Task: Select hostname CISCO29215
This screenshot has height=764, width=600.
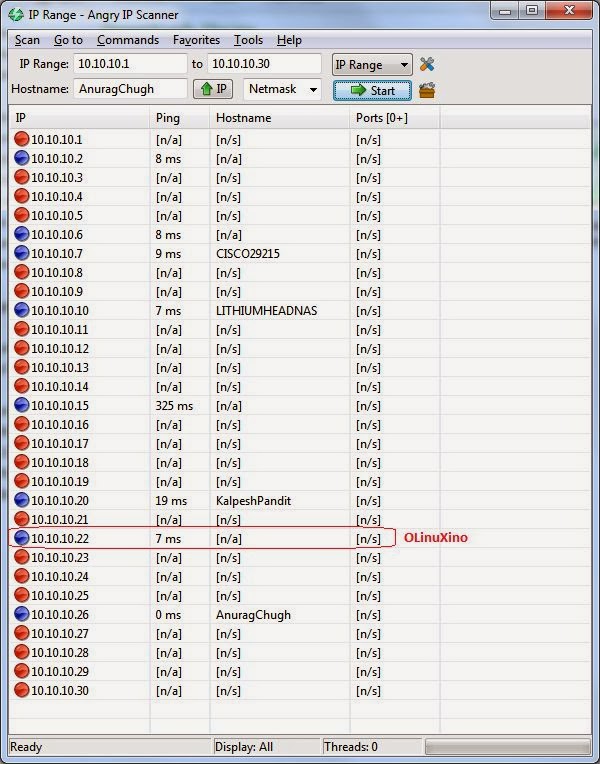Action: click(x=248, y=254)
